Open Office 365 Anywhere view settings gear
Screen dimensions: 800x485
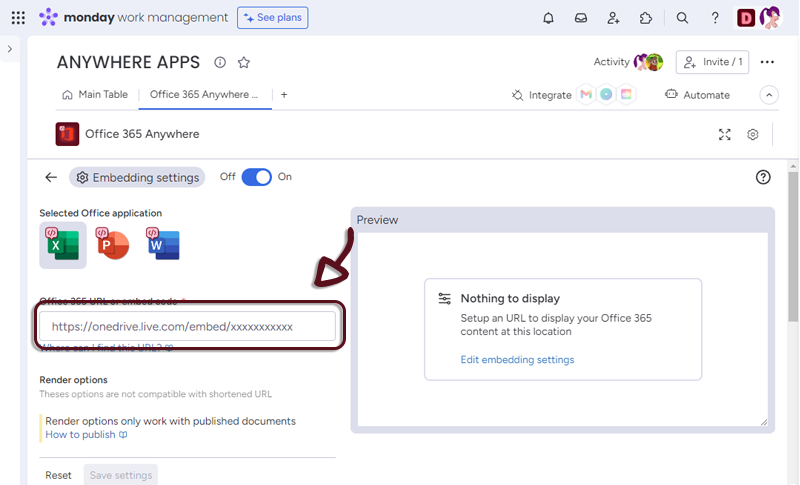pos(753,135)
